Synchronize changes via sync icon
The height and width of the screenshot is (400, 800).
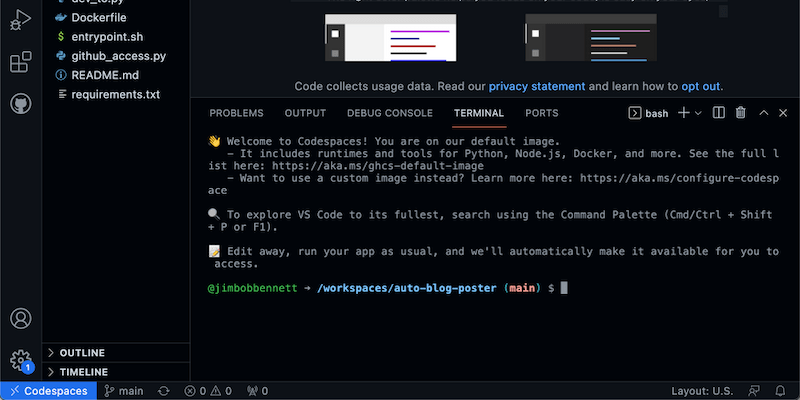[164, 391]
